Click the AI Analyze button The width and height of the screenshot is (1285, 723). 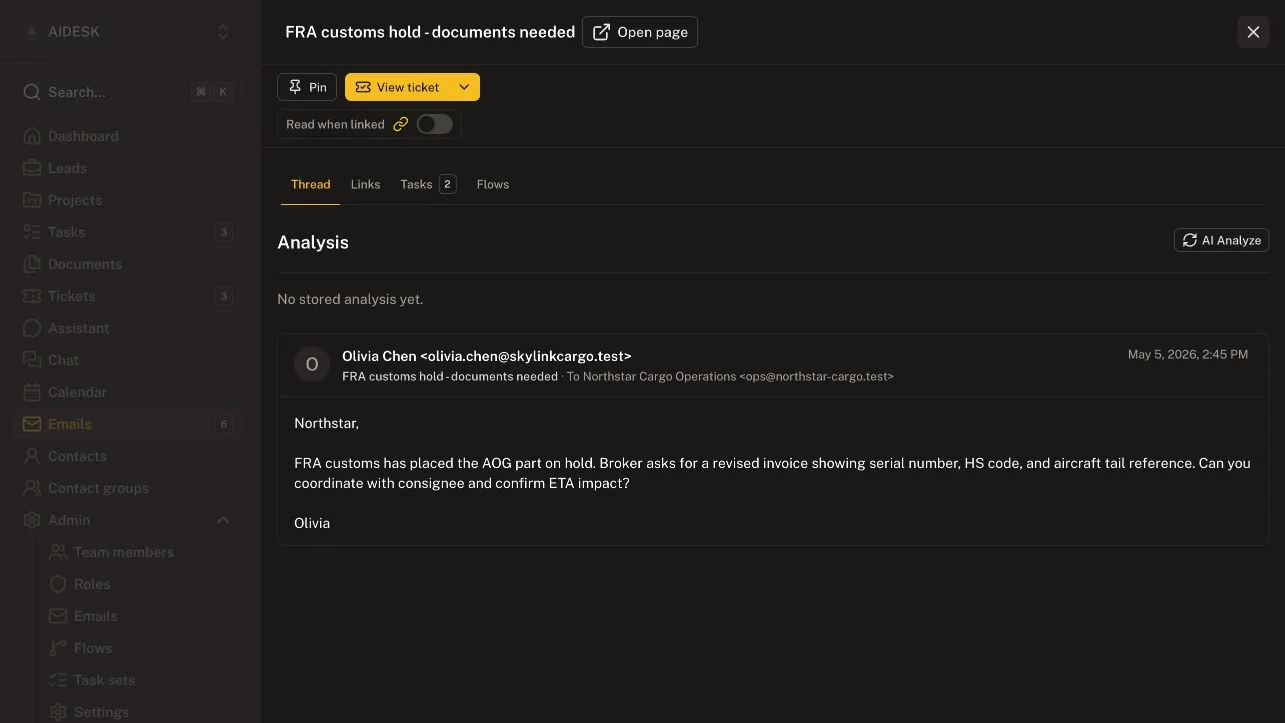pos(1221,240)
